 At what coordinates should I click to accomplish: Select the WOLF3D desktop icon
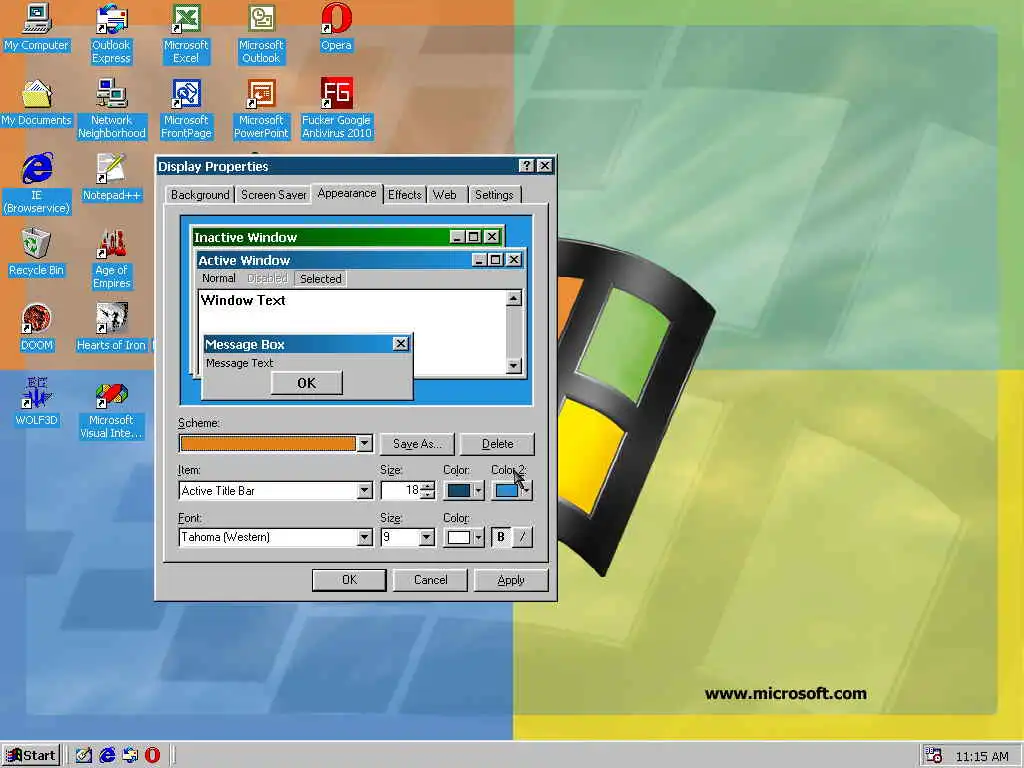point(37,403)
